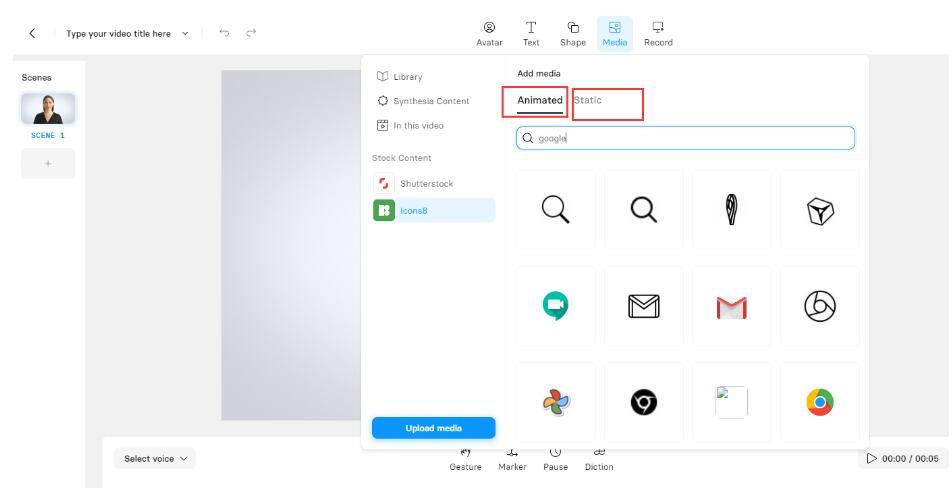Undo the last action
952x488 pixels.
[224, 33]
